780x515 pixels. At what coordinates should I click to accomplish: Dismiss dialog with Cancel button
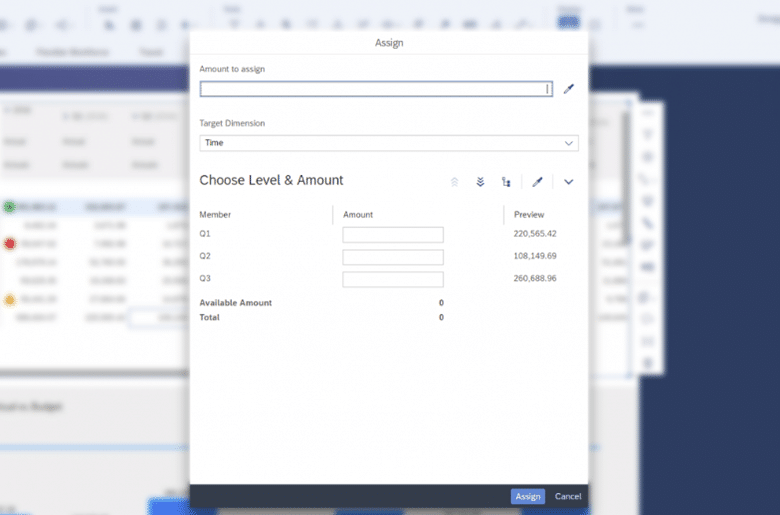click(x=568, y=497)
